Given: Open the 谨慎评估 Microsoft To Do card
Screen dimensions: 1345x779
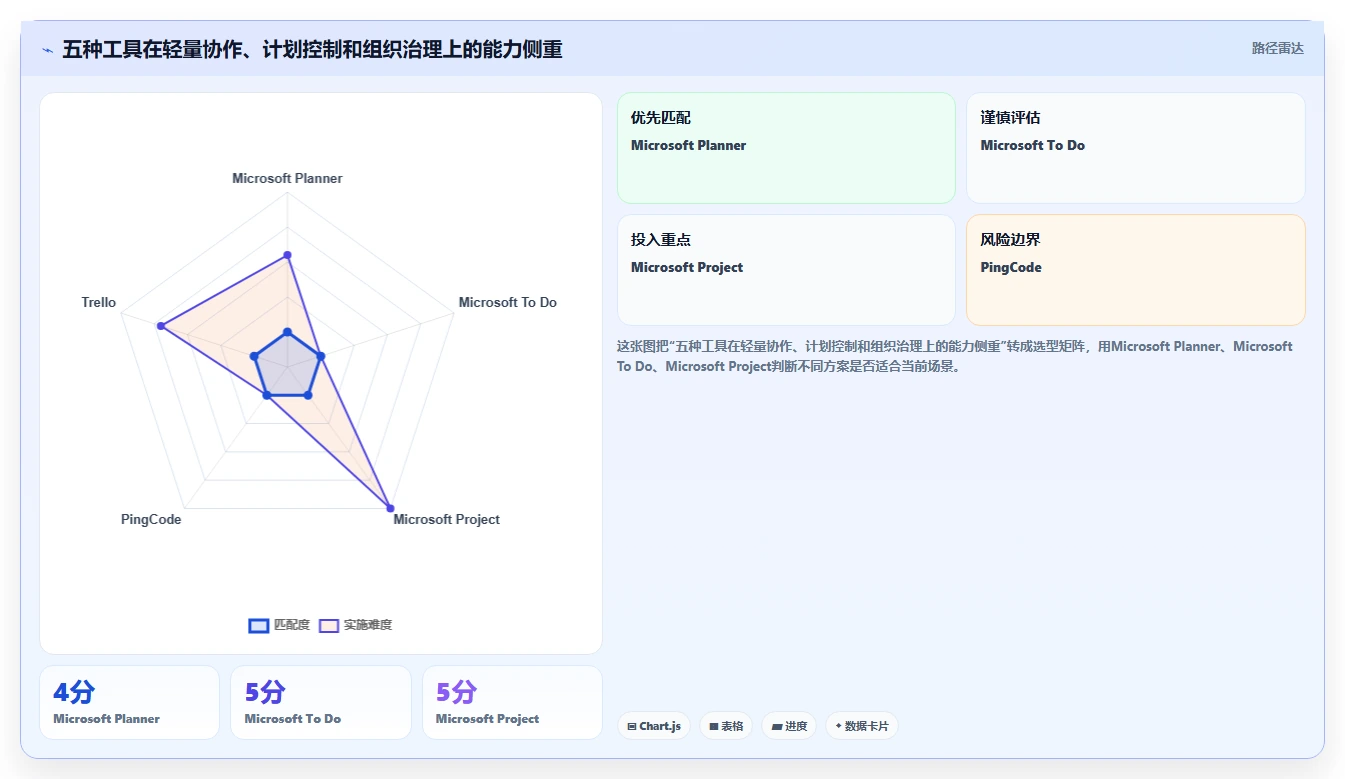Looking at the screenshot, I should [x=1135, y=148].
